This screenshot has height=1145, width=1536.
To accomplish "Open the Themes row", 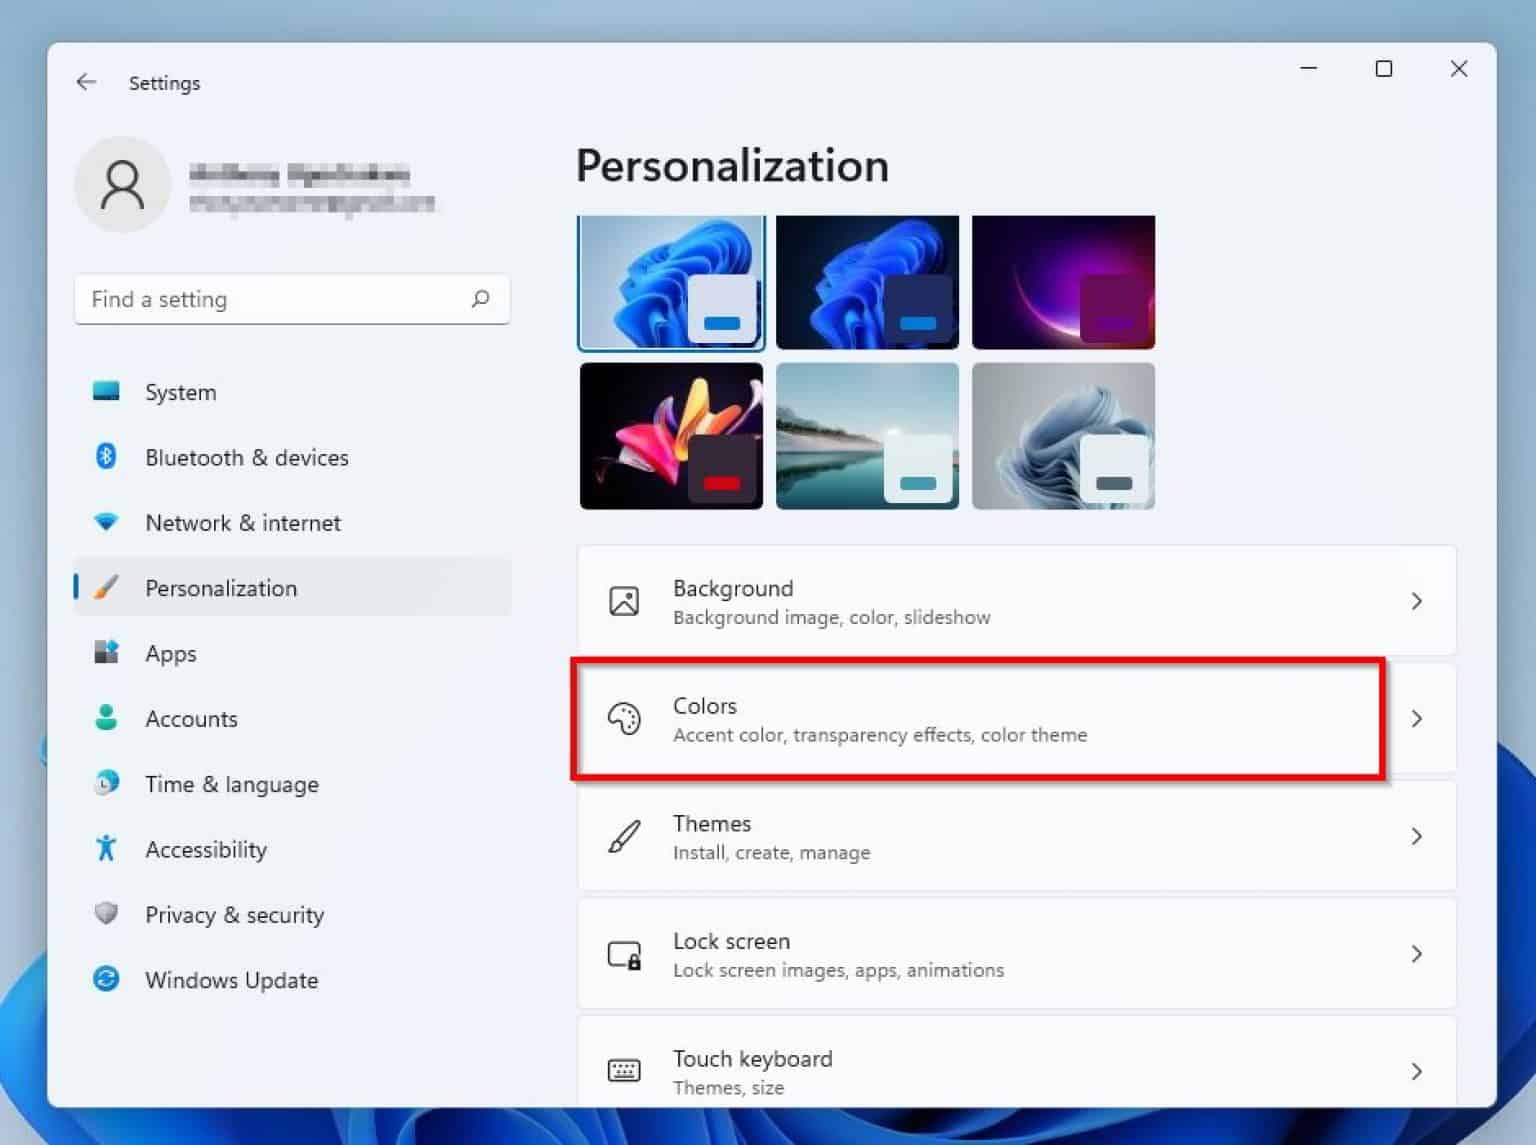I will point(1017,836).
